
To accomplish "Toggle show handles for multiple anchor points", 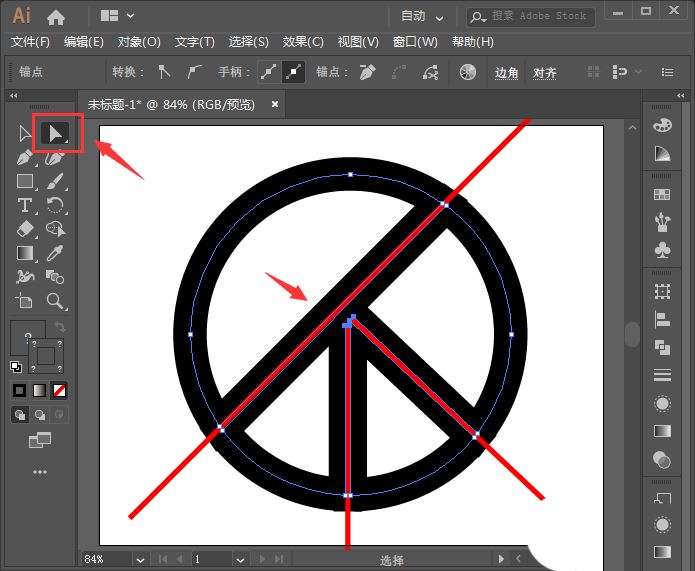I will [267, 72].
